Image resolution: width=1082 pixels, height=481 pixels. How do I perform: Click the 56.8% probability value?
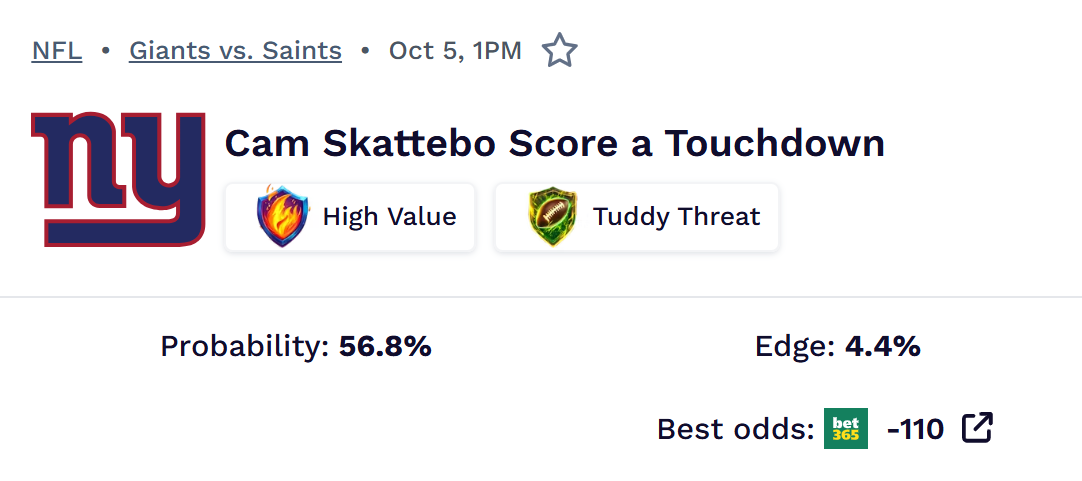coord(385,347)
